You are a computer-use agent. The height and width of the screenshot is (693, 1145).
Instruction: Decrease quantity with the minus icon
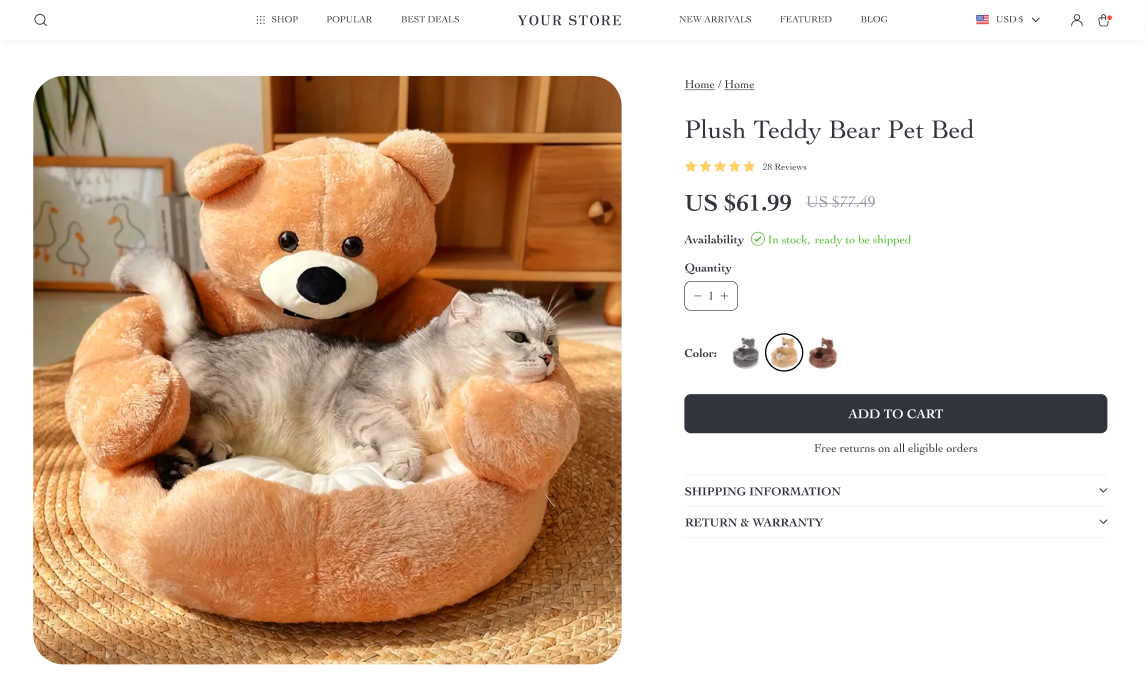coord(698,296)
